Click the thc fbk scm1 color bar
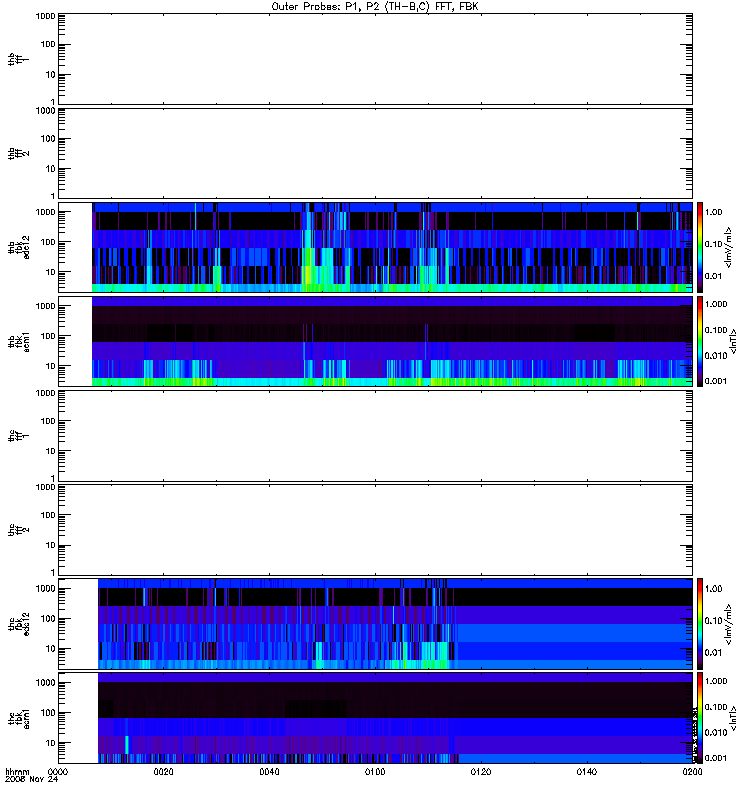This screenshot has width=750, height=800. click(x=700, y=718)
